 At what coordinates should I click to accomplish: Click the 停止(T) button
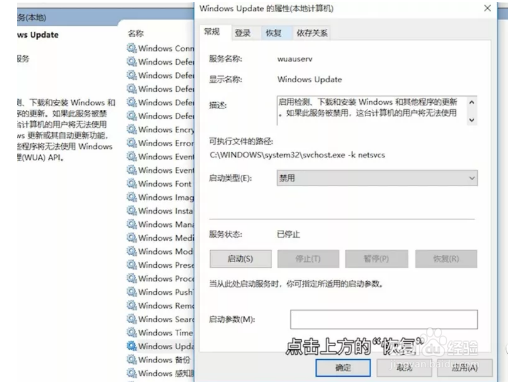pyautogui.click(x=308, y=259)
